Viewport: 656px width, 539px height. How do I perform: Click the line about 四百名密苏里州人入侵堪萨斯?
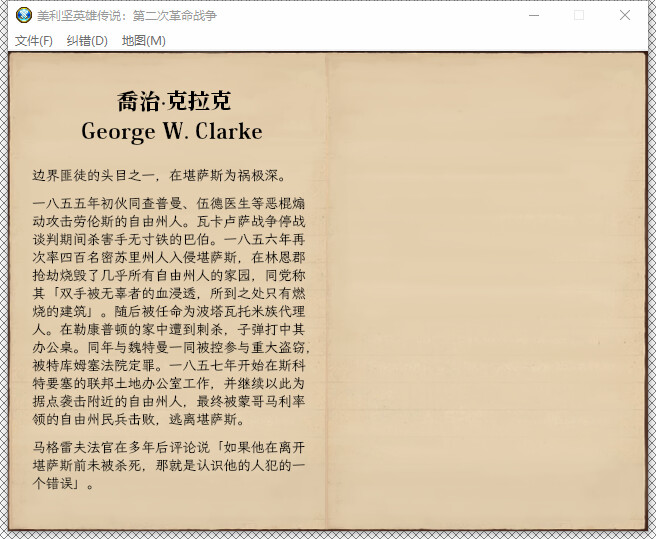168,257
